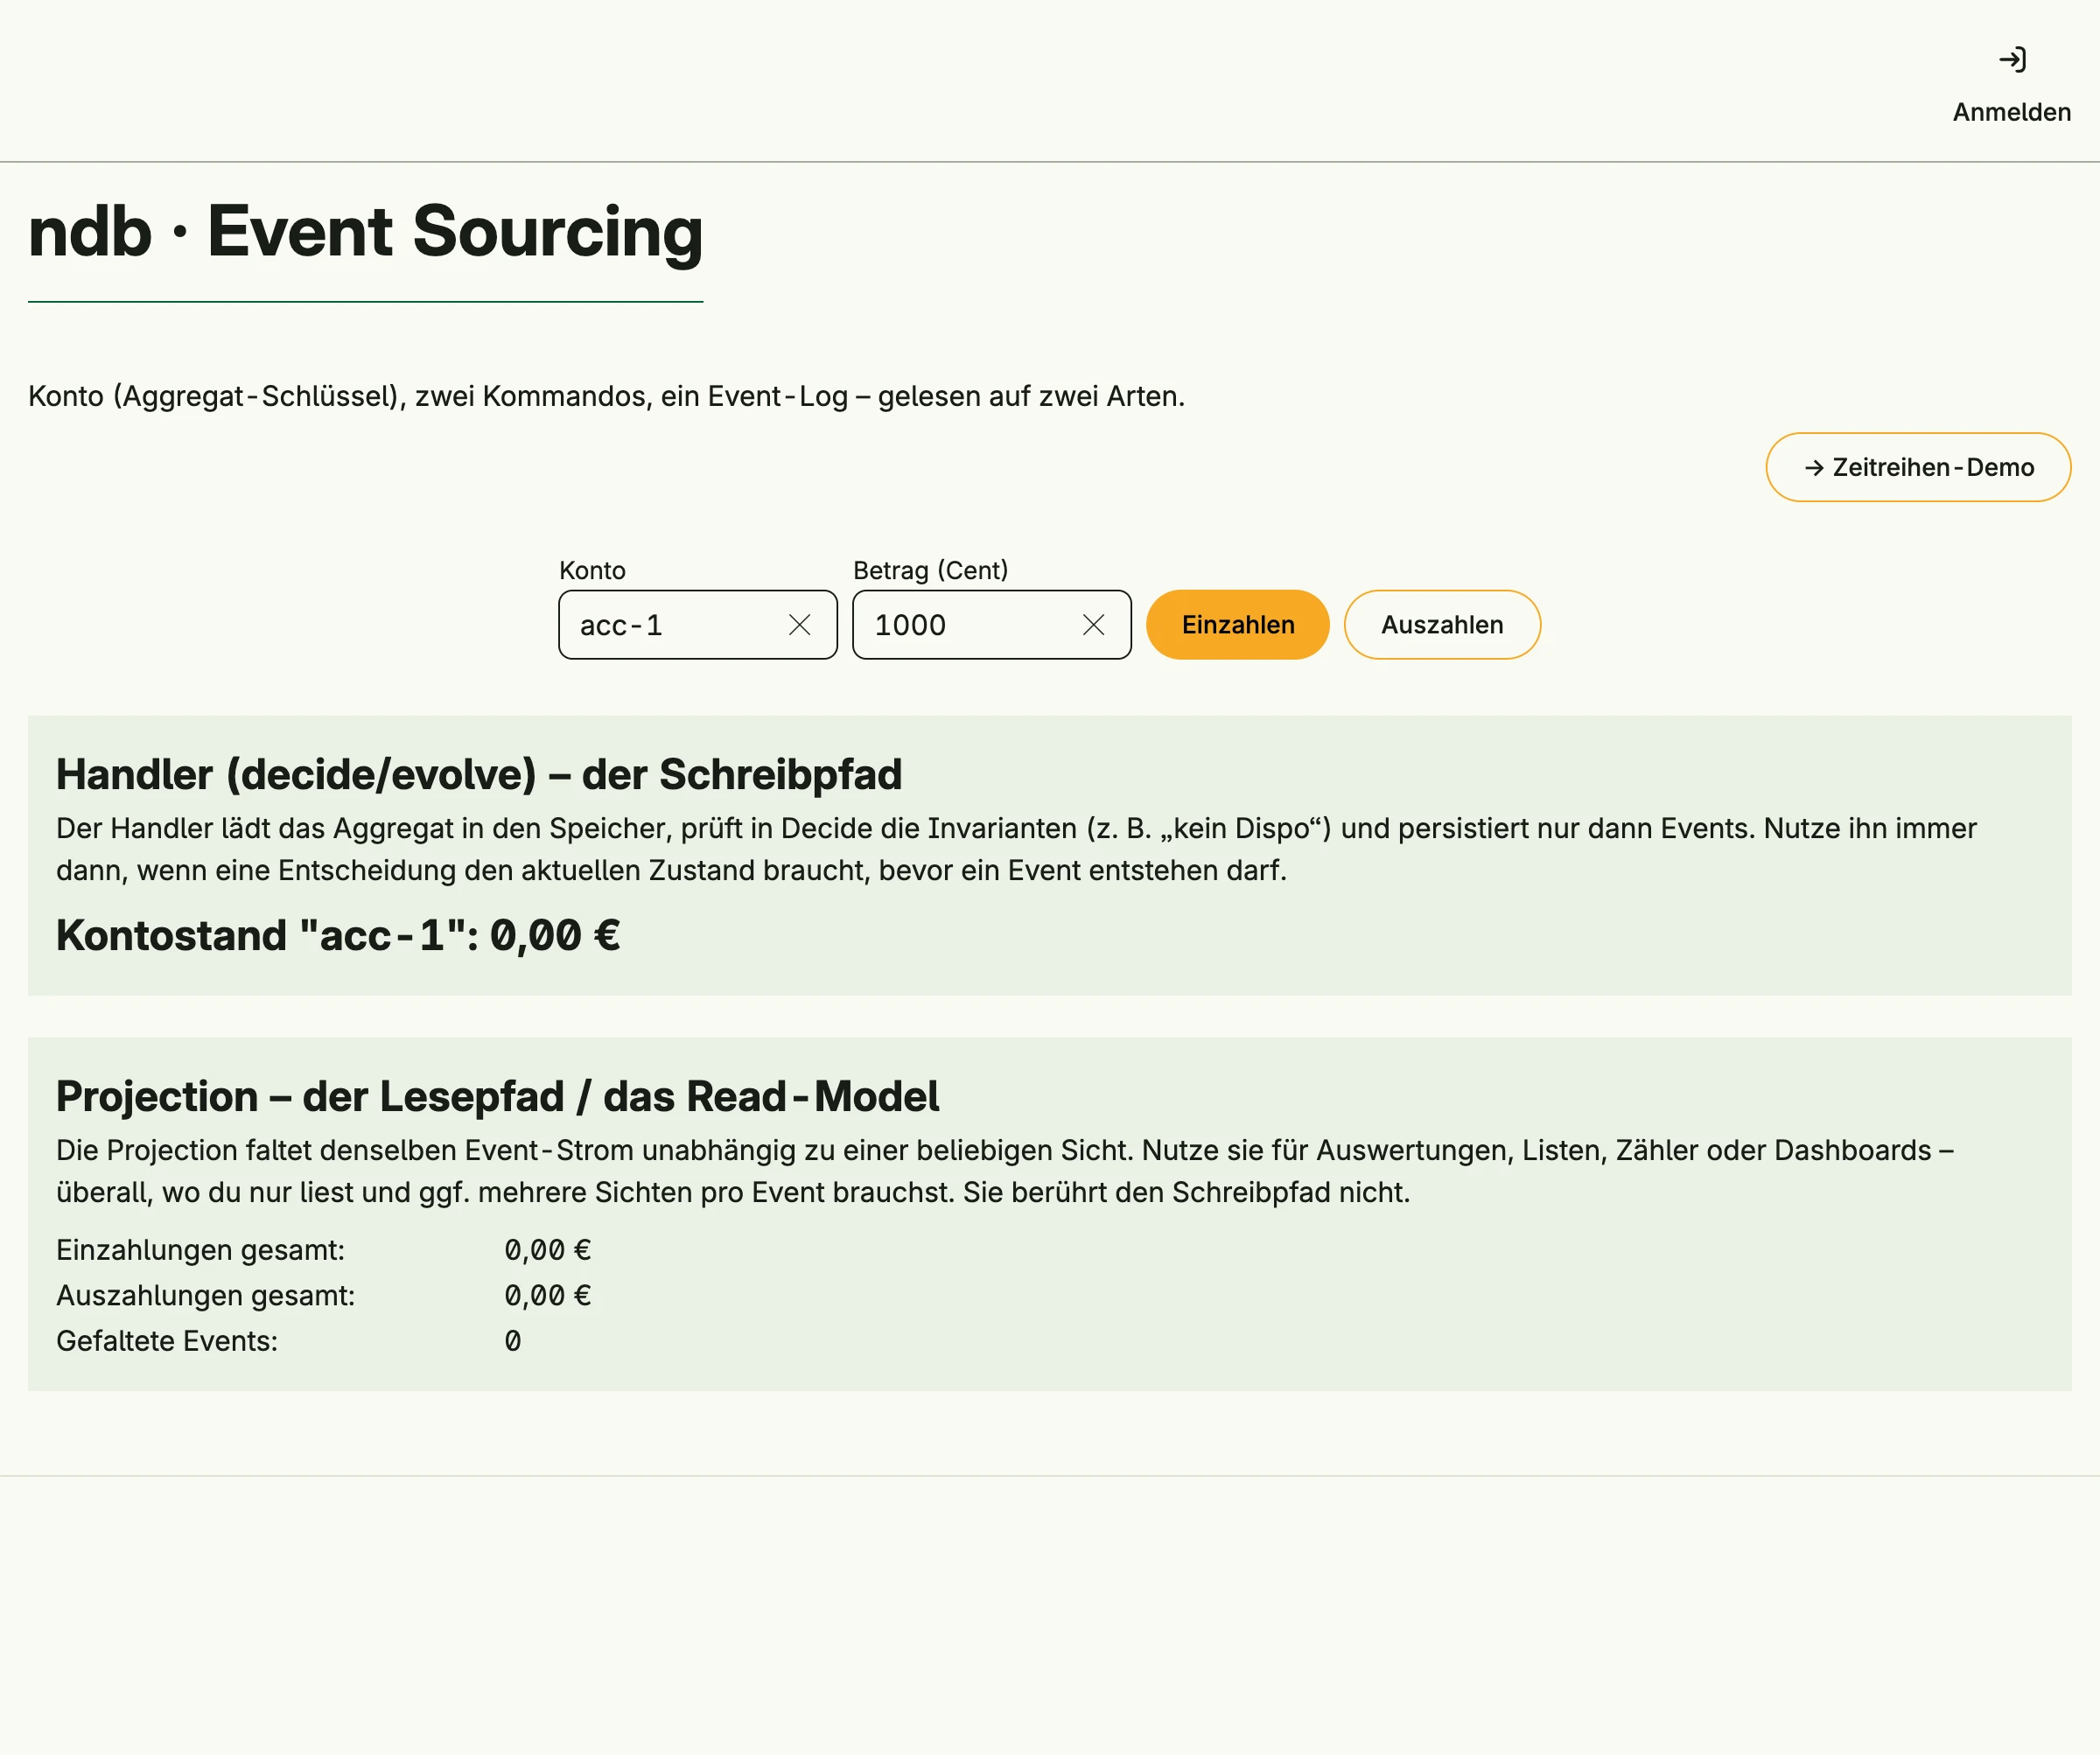Clear the Konto field with its X

(x=799, y=625)
